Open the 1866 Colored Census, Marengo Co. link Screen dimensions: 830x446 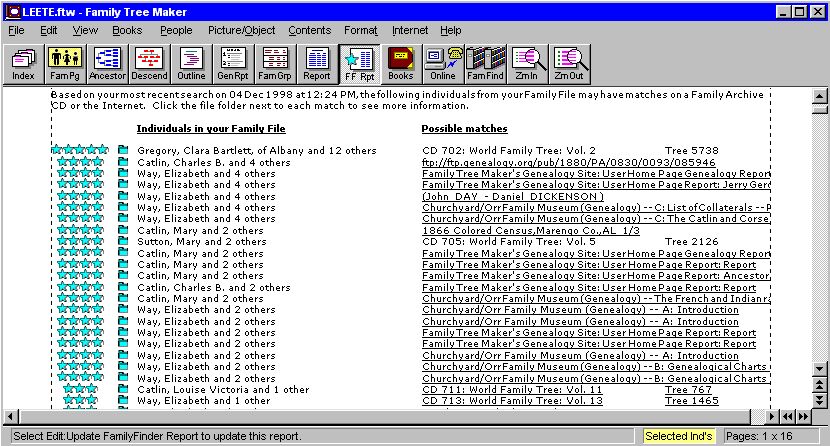click(531, 230)
